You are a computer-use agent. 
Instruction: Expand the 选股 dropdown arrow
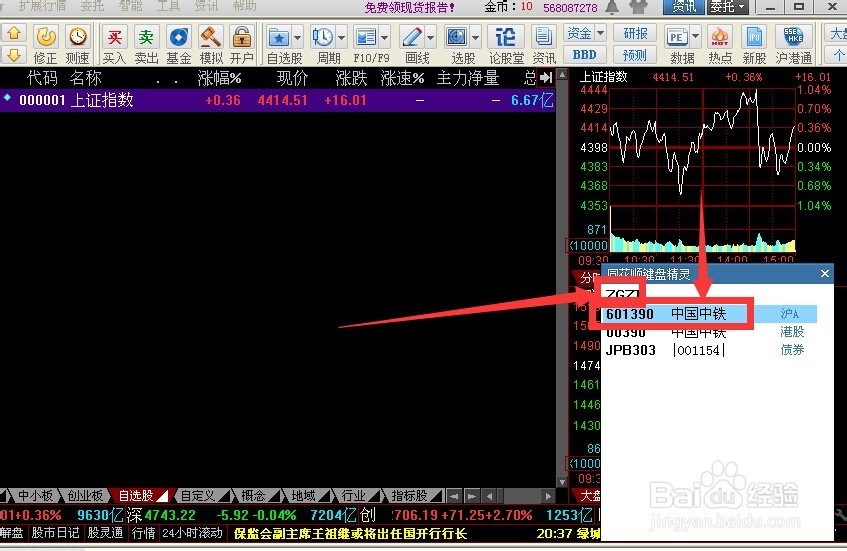click(x=475, y=38)
